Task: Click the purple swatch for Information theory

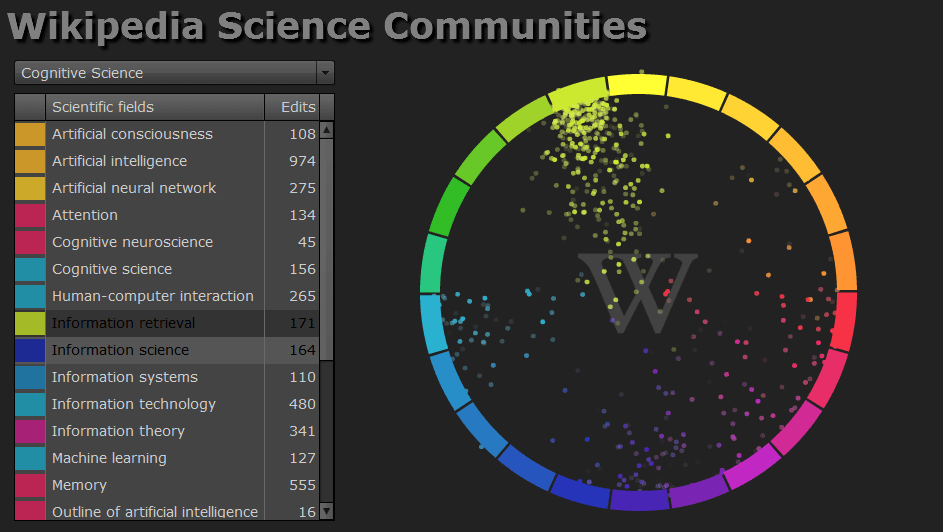Action: pos(30,432)
